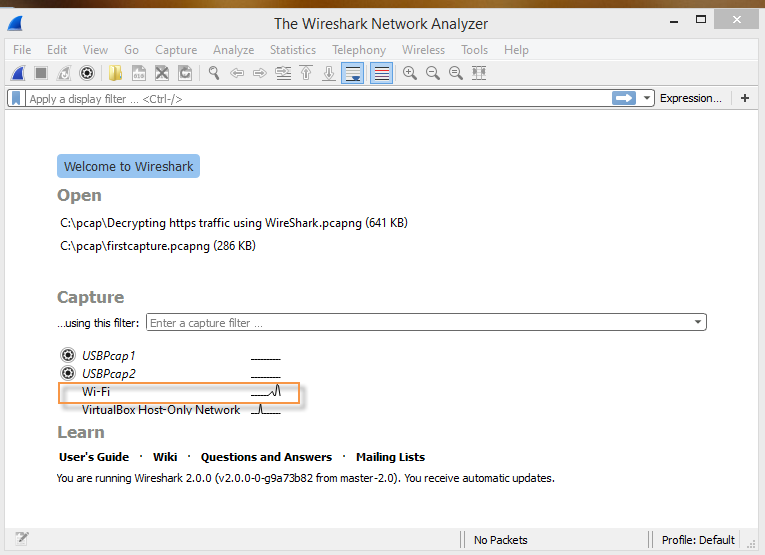Click No Packets status bar text
This screenshot has width=765, height=555.
click(x=501, y=540)
